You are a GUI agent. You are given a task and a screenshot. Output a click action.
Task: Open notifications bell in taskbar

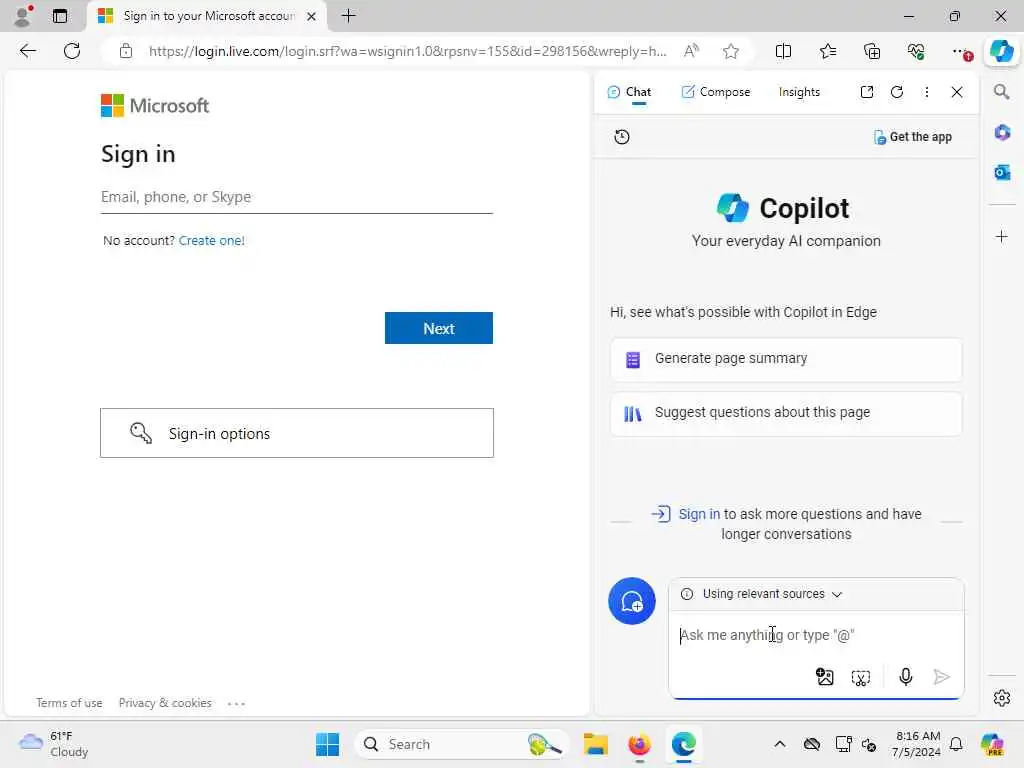(x=955, y=744)
